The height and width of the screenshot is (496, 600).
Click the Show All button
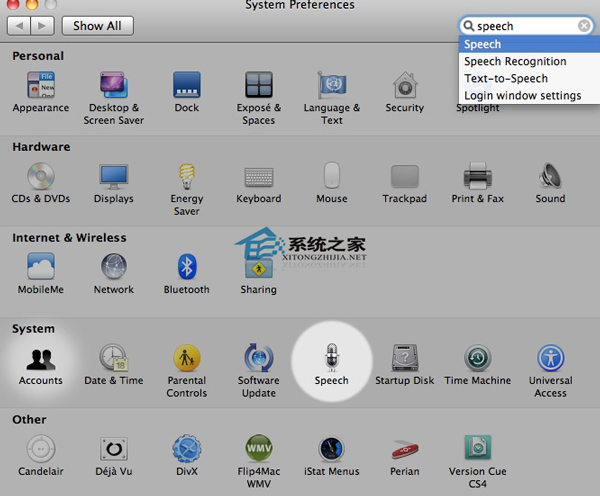98,25
